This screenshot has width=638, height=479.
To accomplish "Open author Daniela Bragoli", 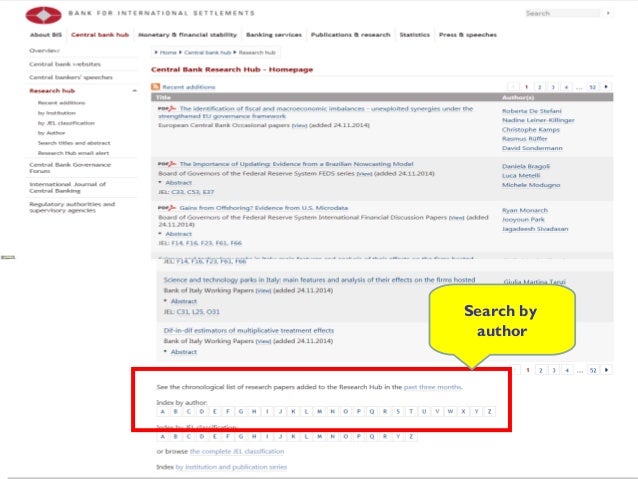I will point(526,166).
